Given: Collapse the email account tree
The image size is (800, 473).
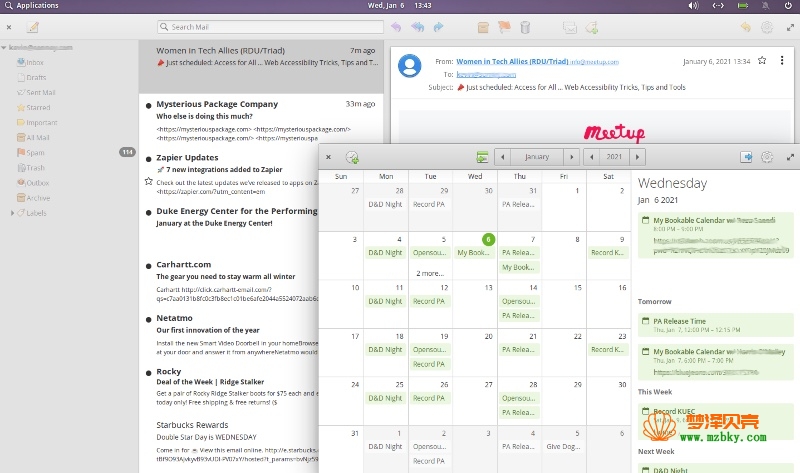Looking at the screenshot, I should tap(4, 47).
